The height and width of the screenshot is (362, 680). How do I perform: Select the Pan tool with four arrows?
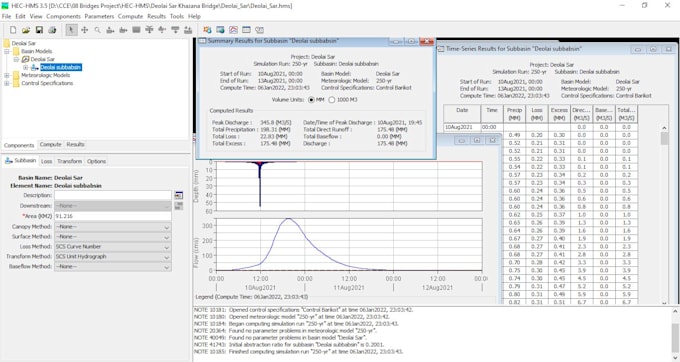point(85,30)
